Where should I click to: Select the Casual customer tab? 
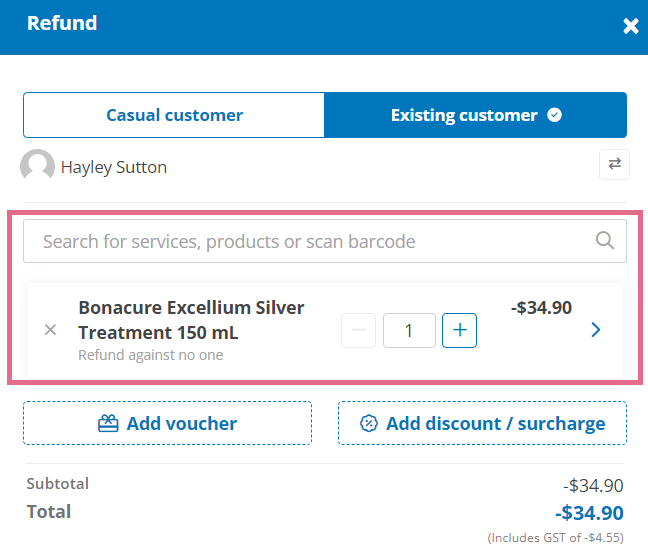tap(174, 115)
